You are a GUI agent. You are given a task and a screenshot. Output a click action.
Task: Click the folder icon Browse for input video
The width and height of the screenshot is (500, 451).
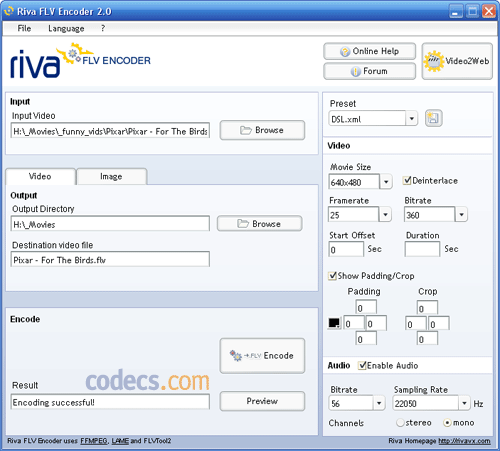(x=262, y=130)
